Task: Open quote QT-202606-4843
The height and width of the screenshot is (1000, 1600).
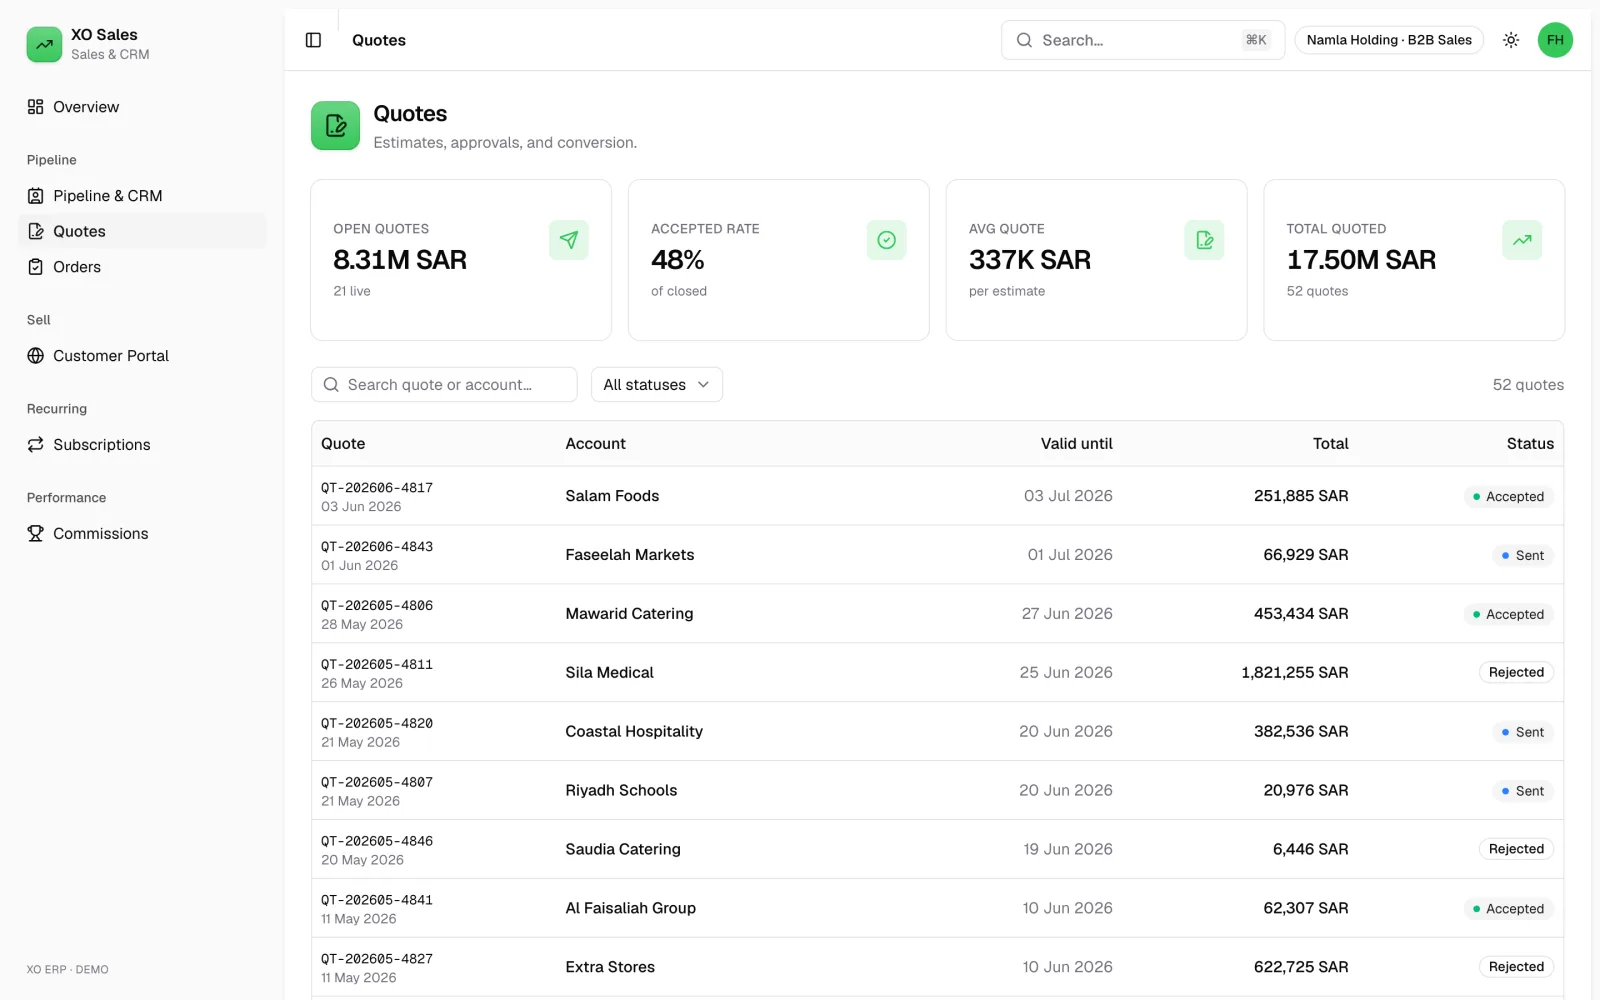Action: [x=377, y=547]
